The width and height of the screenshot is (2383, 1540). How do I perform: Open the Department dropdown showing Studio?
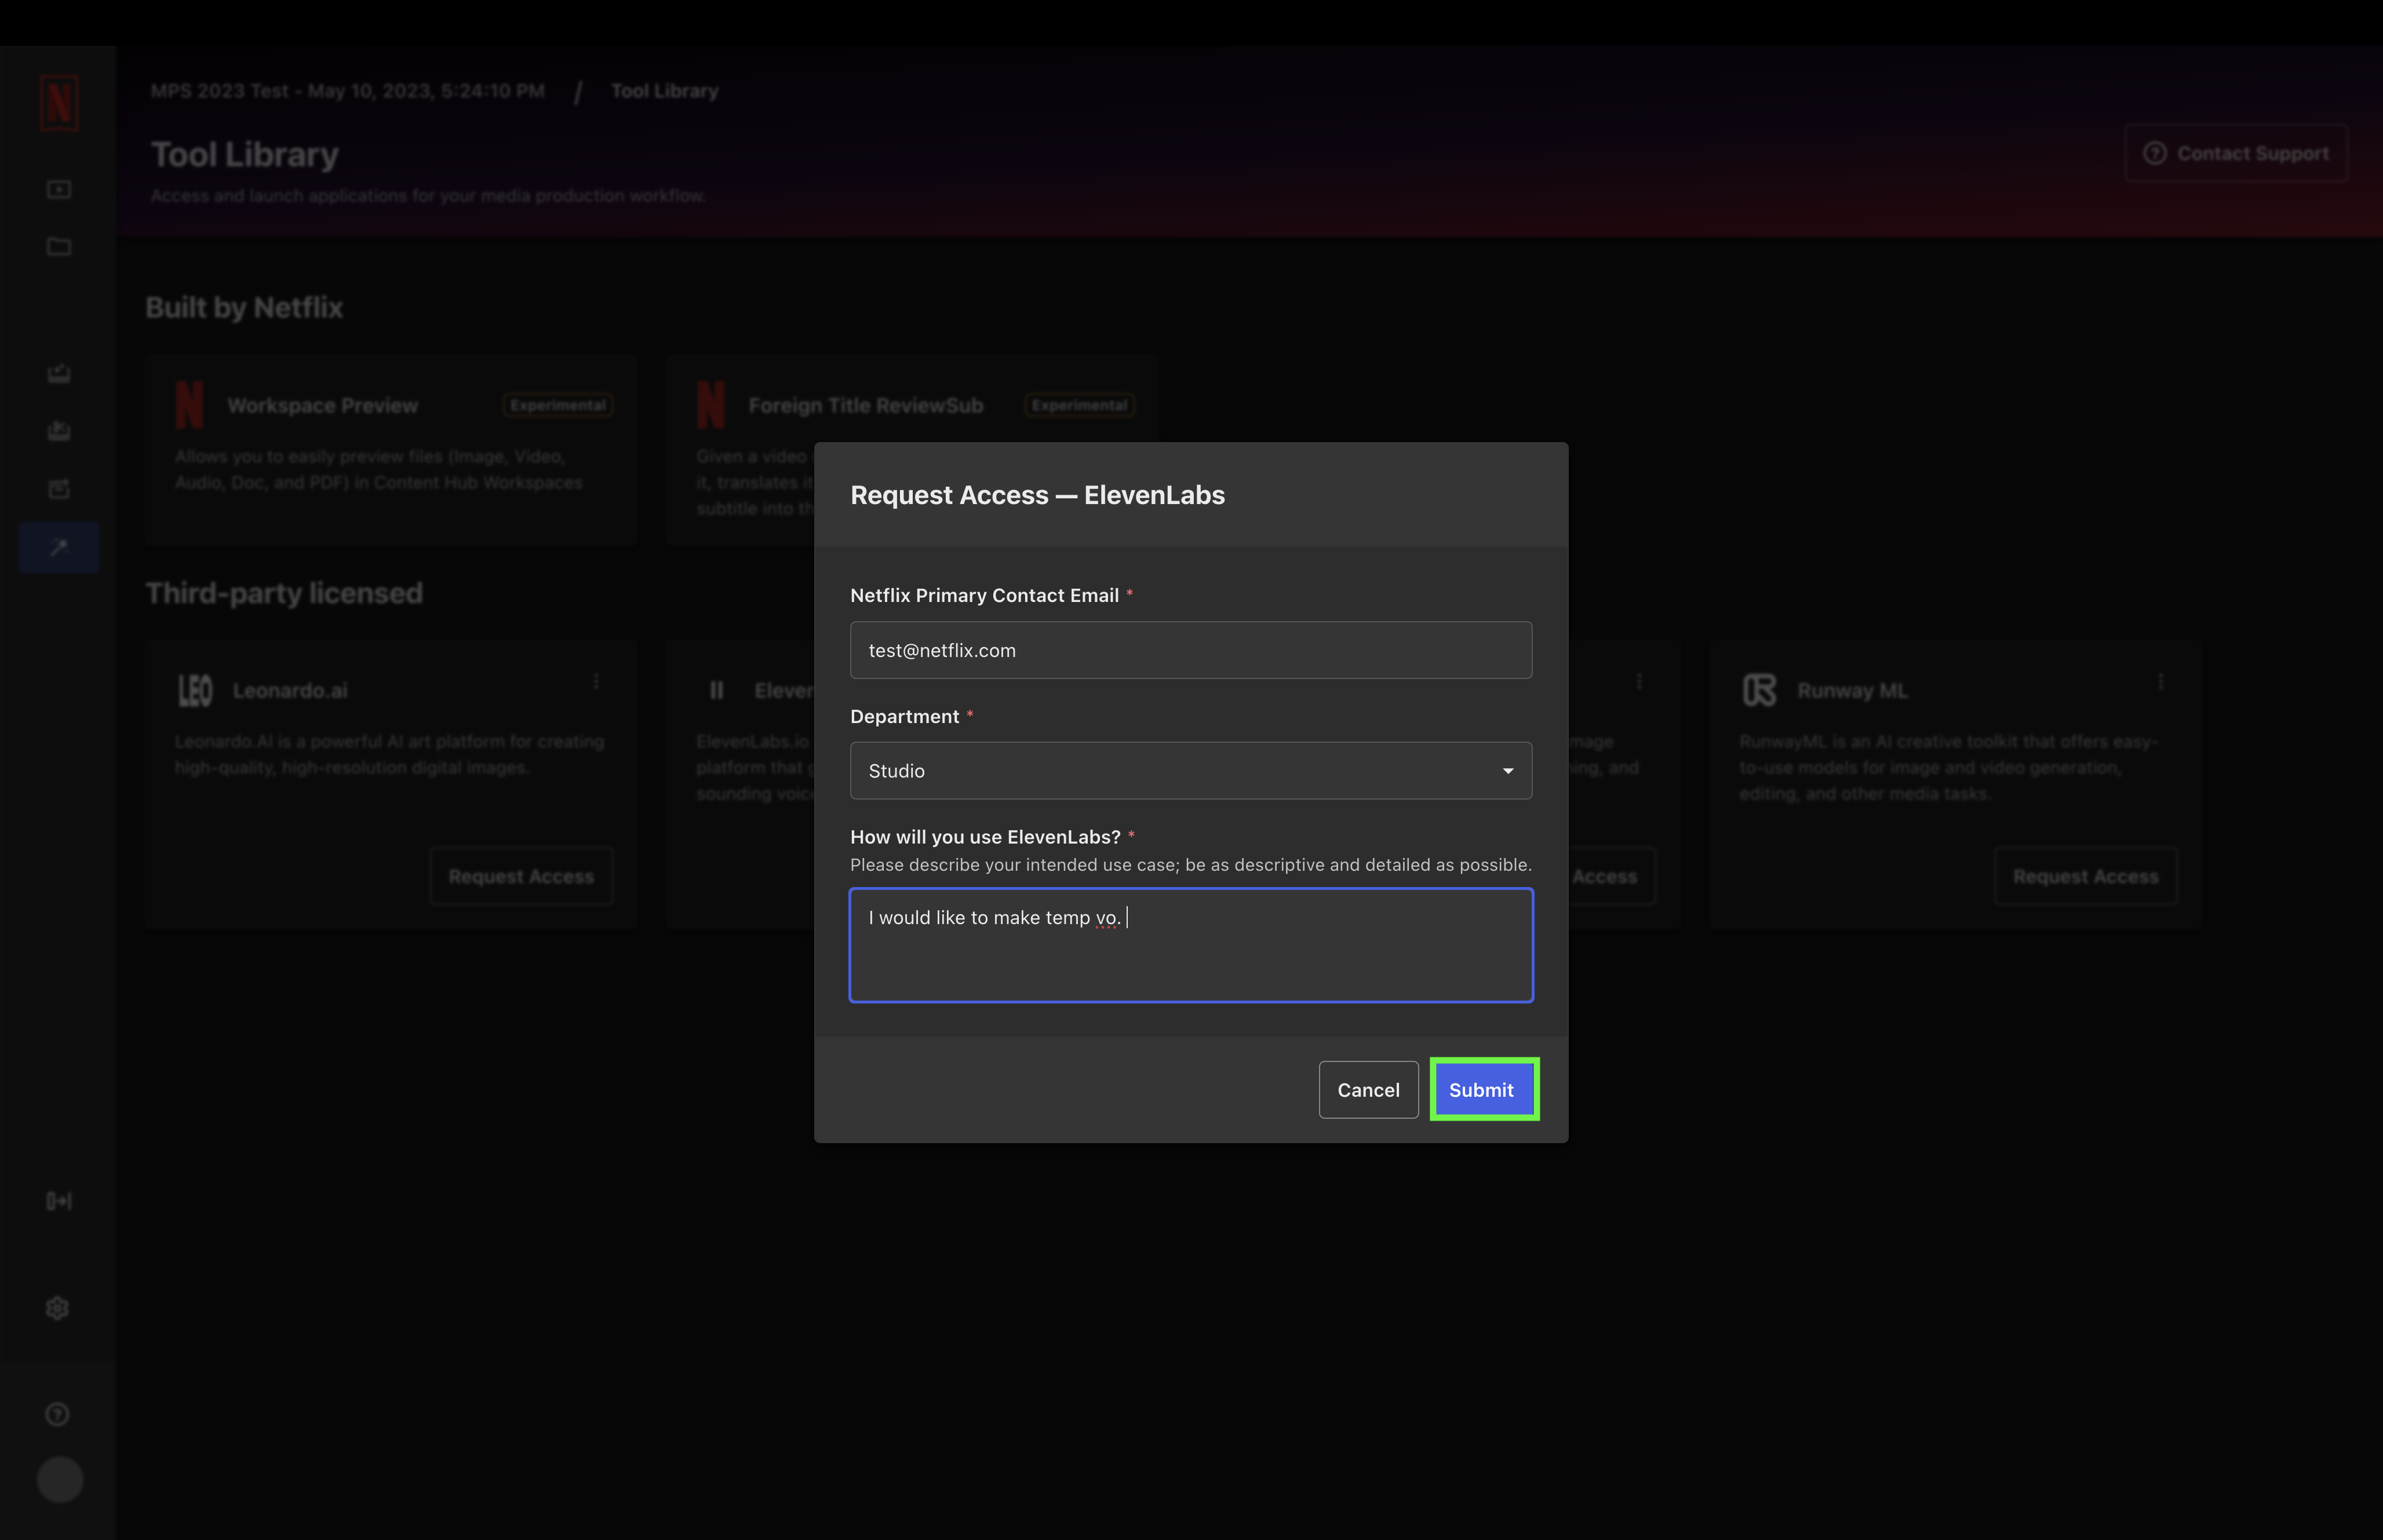[1191, 770]
